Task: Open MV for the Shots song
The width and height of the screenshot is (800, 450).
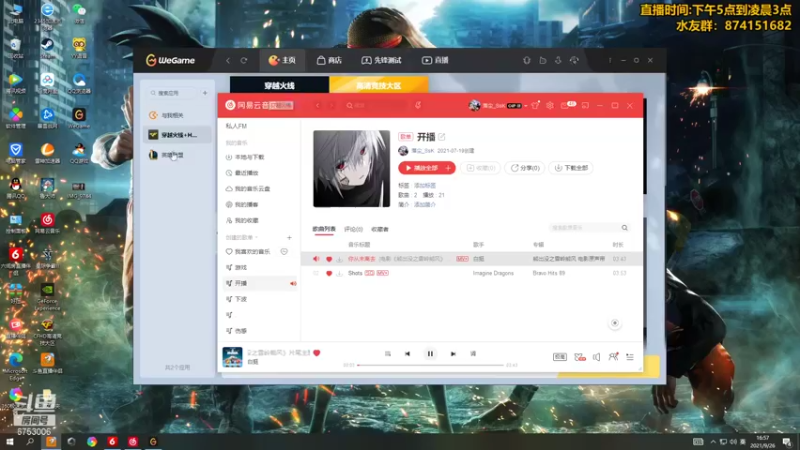Action: 383,273
